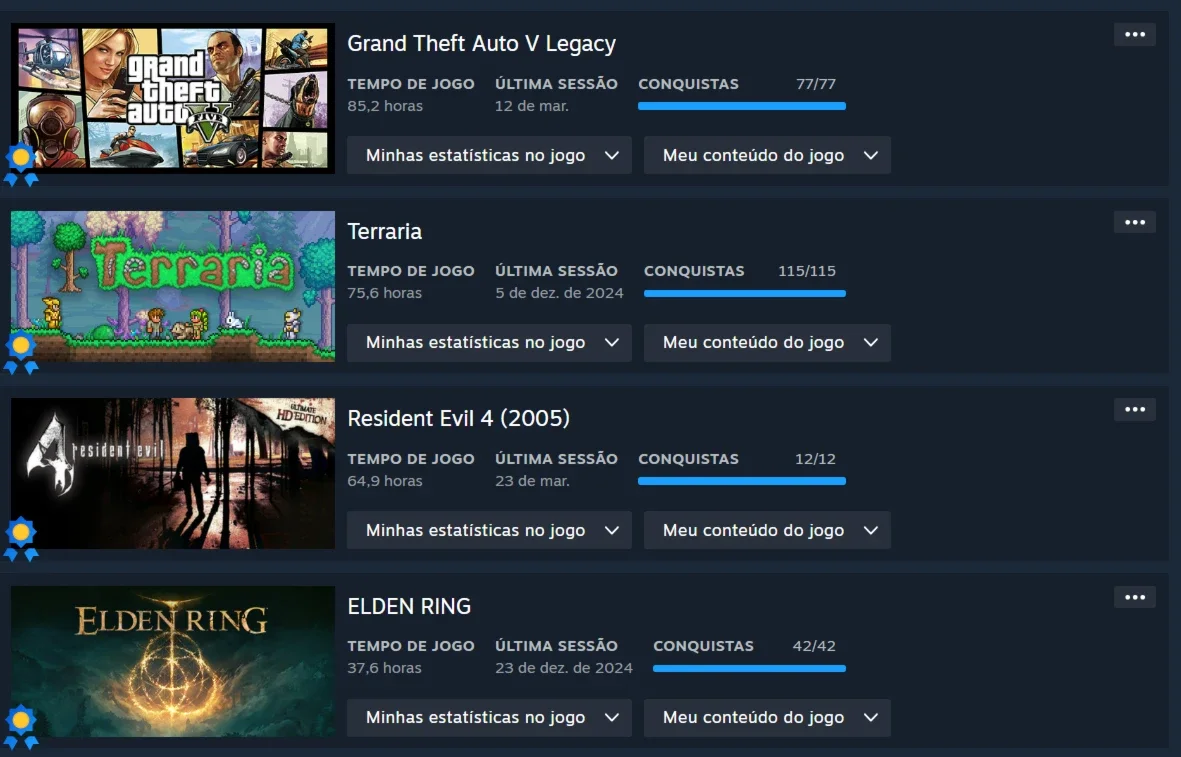The height and width of the screenshot is (757, 1181).
Task: Open the three-dot menu for Grand Theft Auto V Legacy
Action: coord(1134,35)
